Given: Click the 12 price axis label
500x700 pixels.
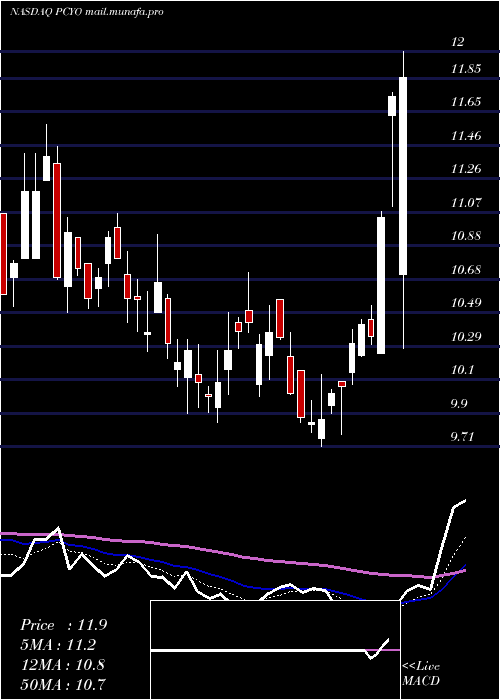Looking at the screenshot, I should pos(457,42).
